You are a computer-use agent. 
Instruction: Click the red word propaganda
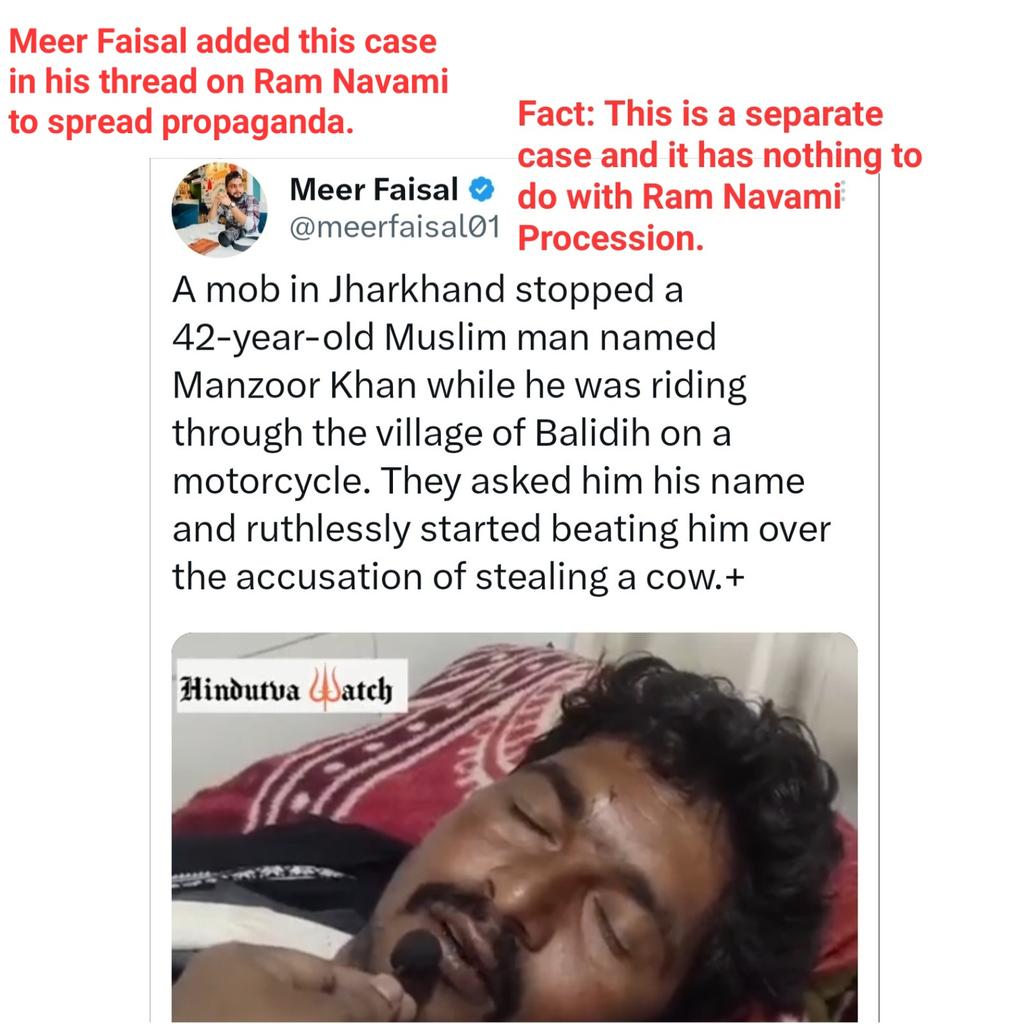(x=257, y=122)
